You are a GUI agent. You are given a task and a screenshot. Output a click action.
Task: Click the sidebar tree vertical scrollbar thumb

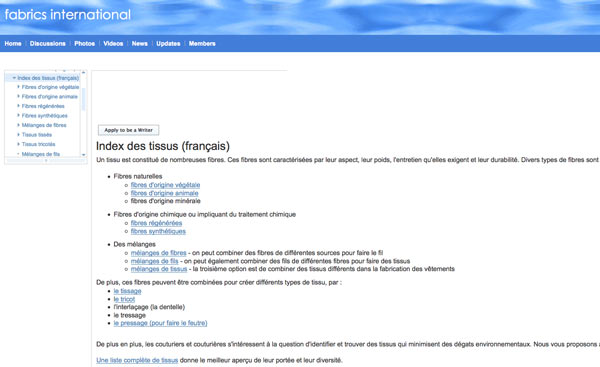pyautogui.click(x=83, y=99)
